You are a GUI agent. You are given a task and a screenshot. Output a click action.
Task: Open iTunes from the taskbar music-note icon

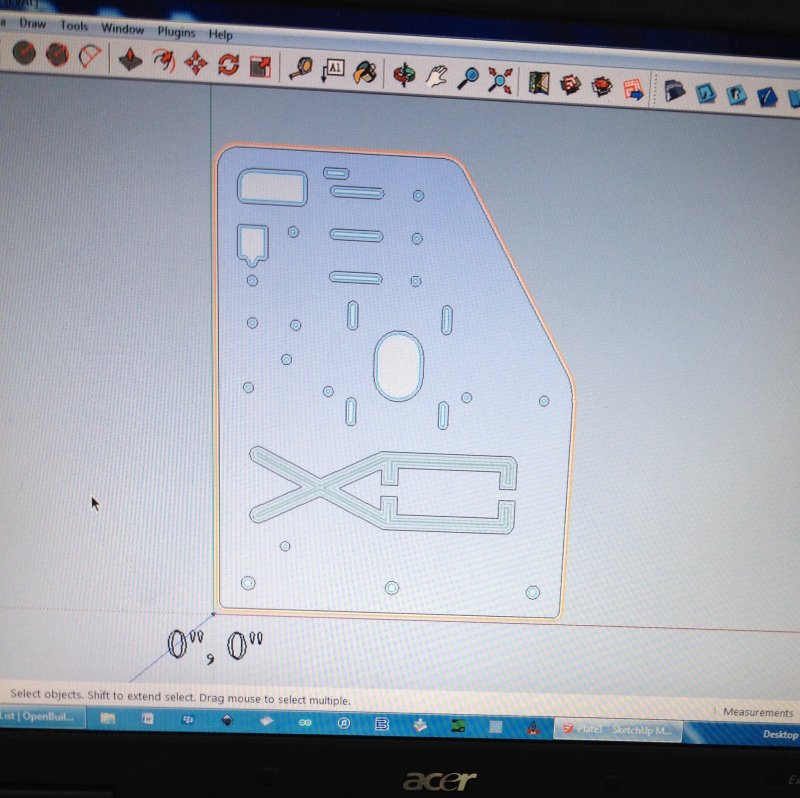point(344,723)
